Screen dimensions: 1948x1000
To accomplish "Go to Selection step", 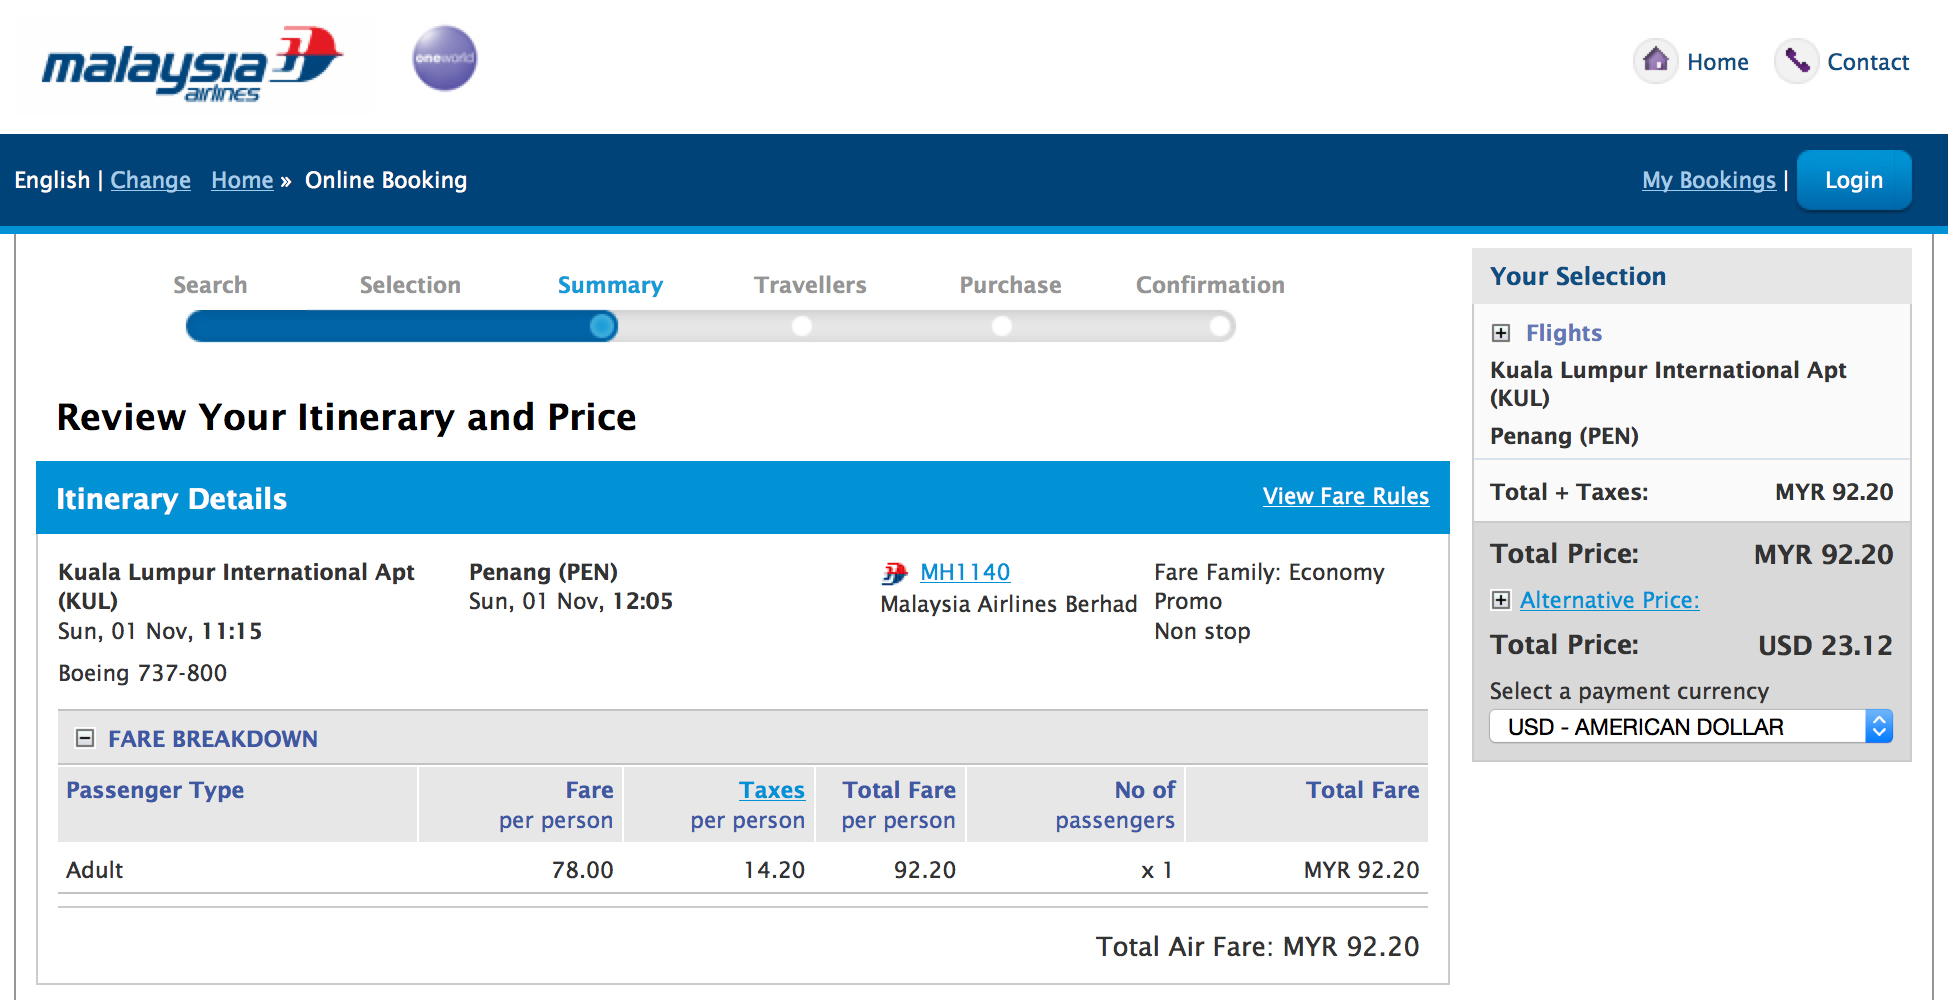I will pyautogui.click(x=410, y=285).
